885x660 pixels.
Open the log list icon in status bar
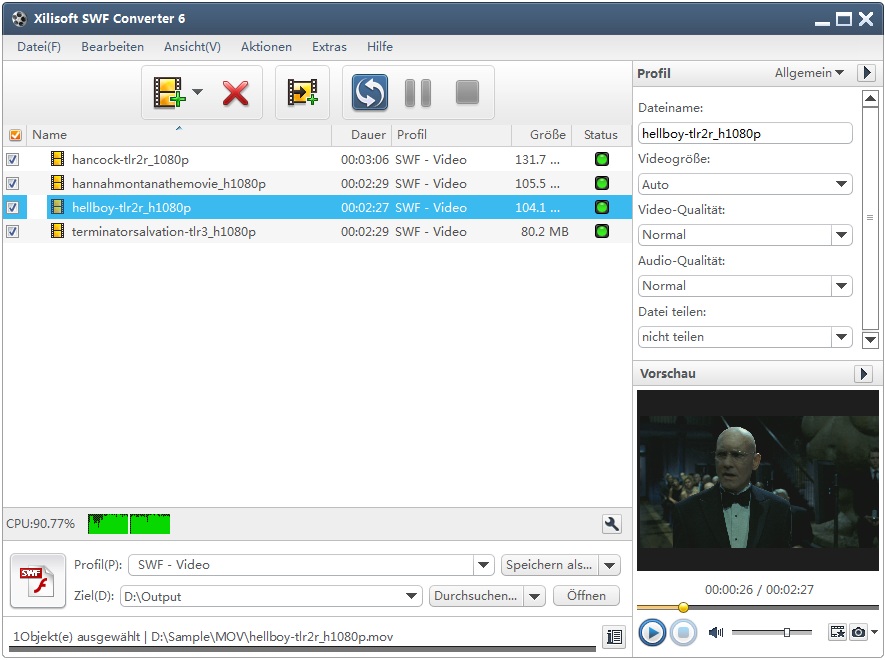point(614,637)
